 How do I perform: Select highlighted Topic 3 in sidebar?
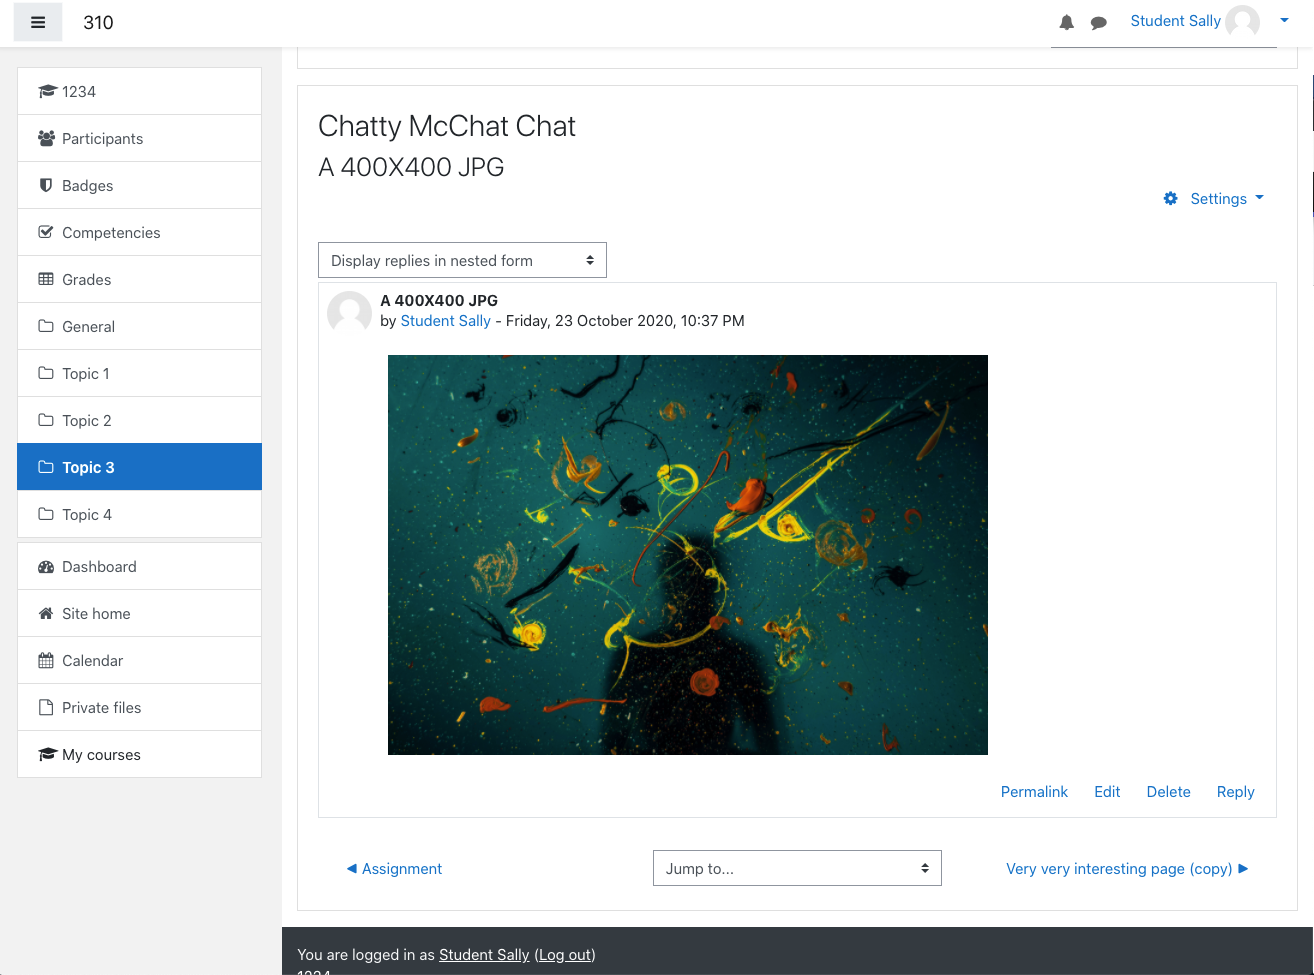point(140,467)
